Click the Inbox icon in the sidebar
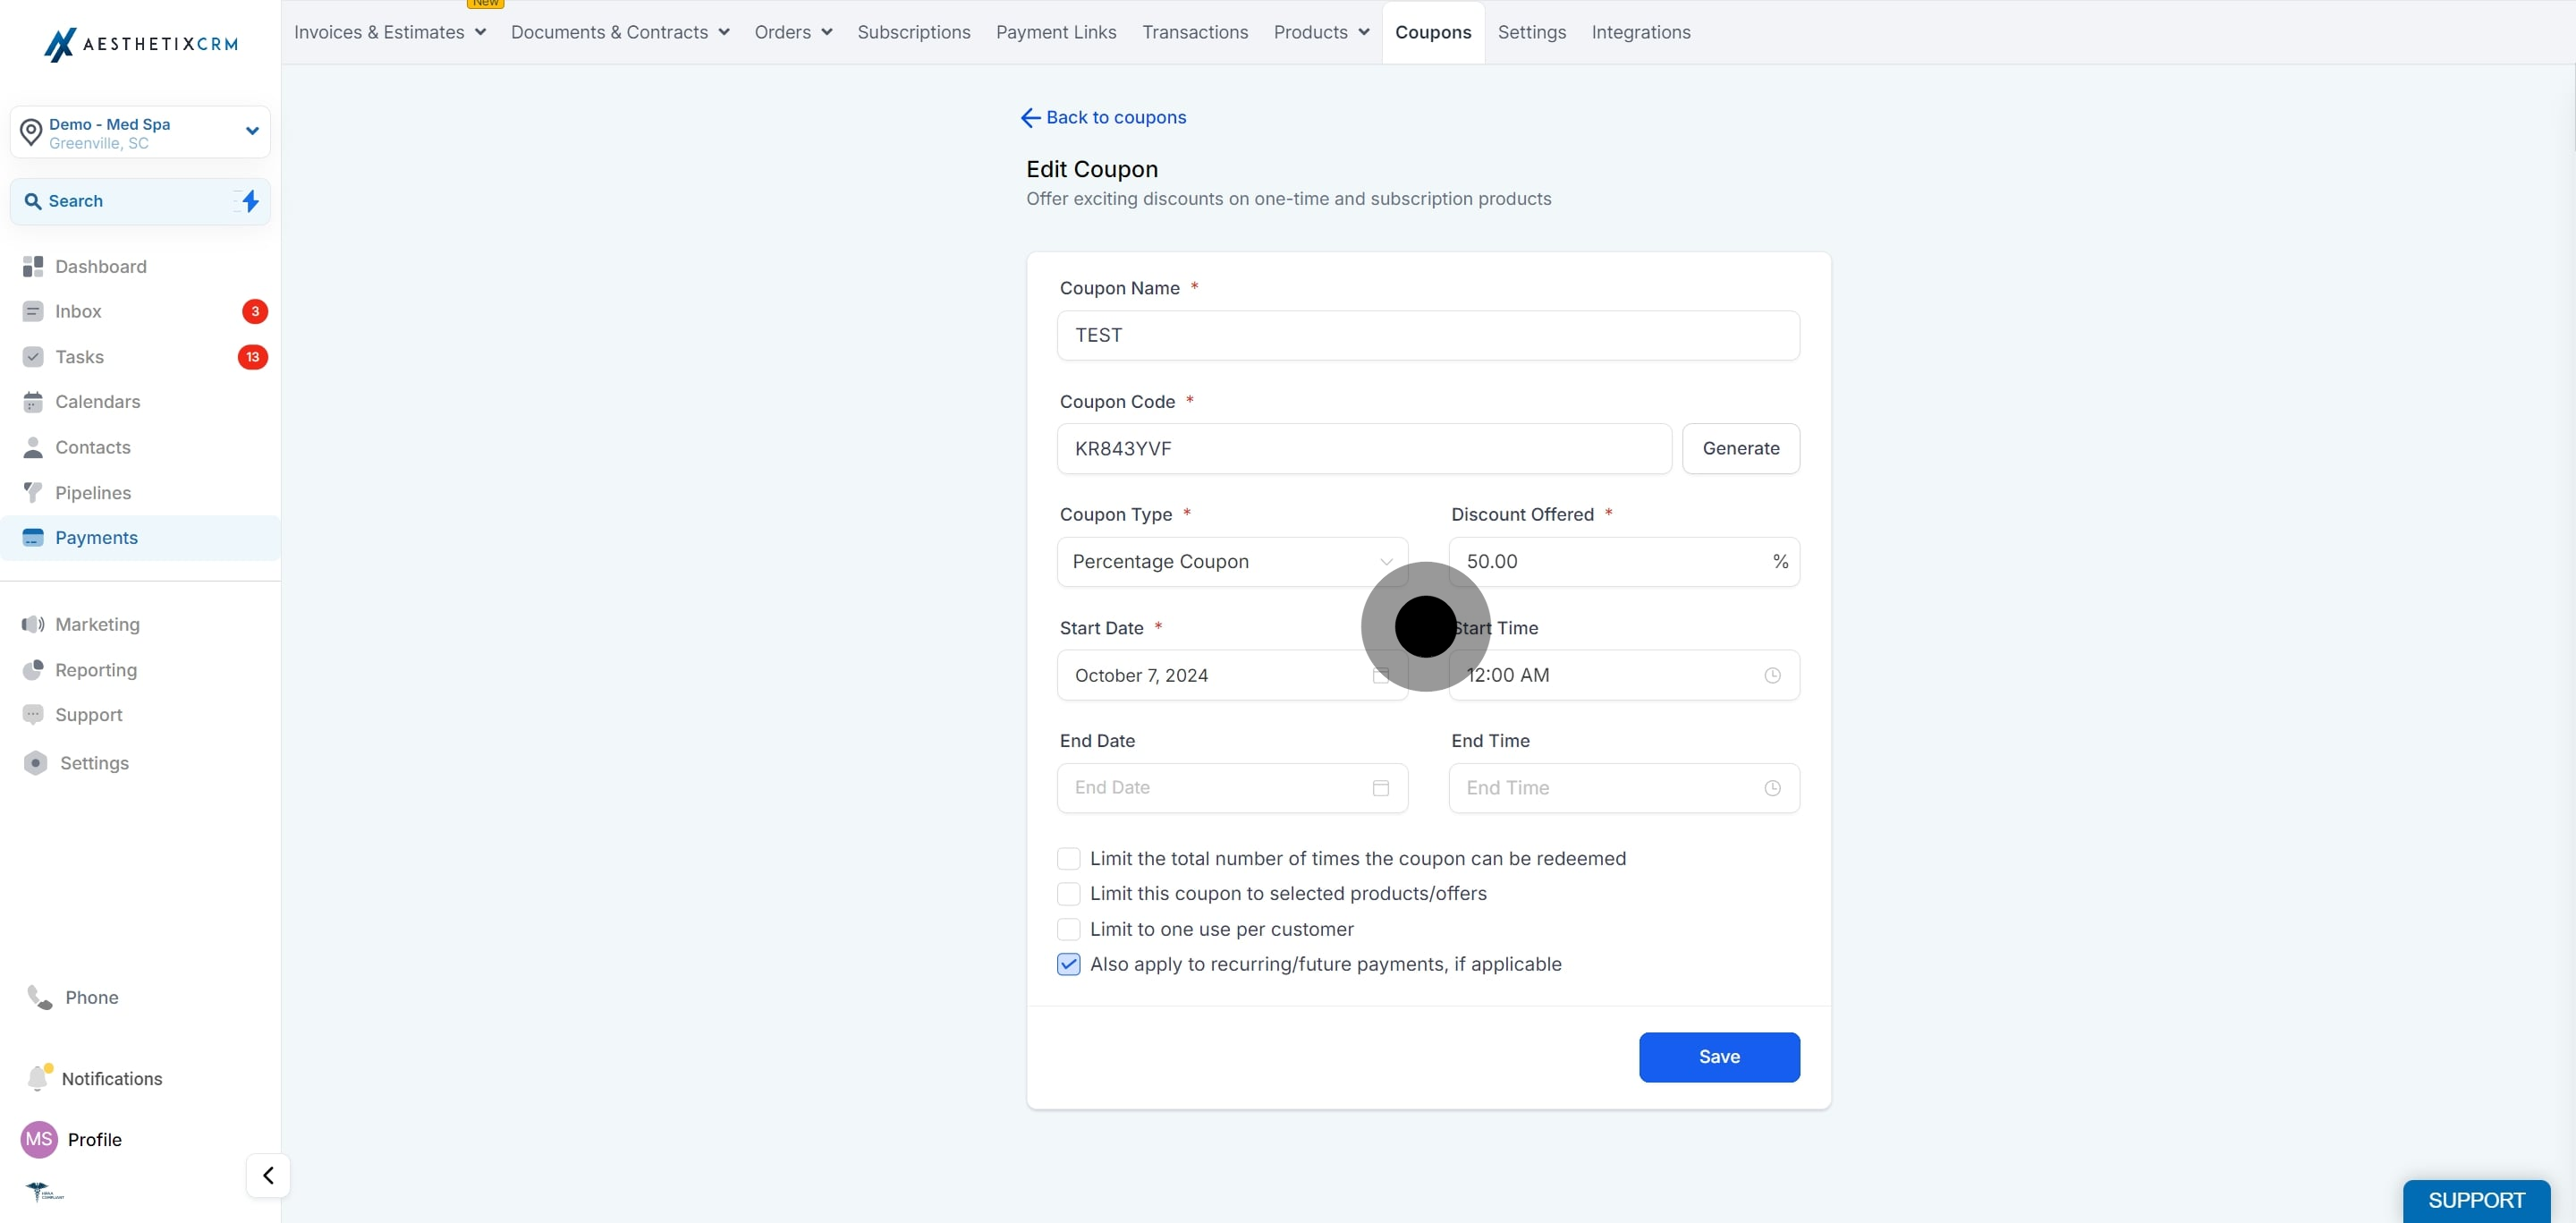 pos(33,311)
